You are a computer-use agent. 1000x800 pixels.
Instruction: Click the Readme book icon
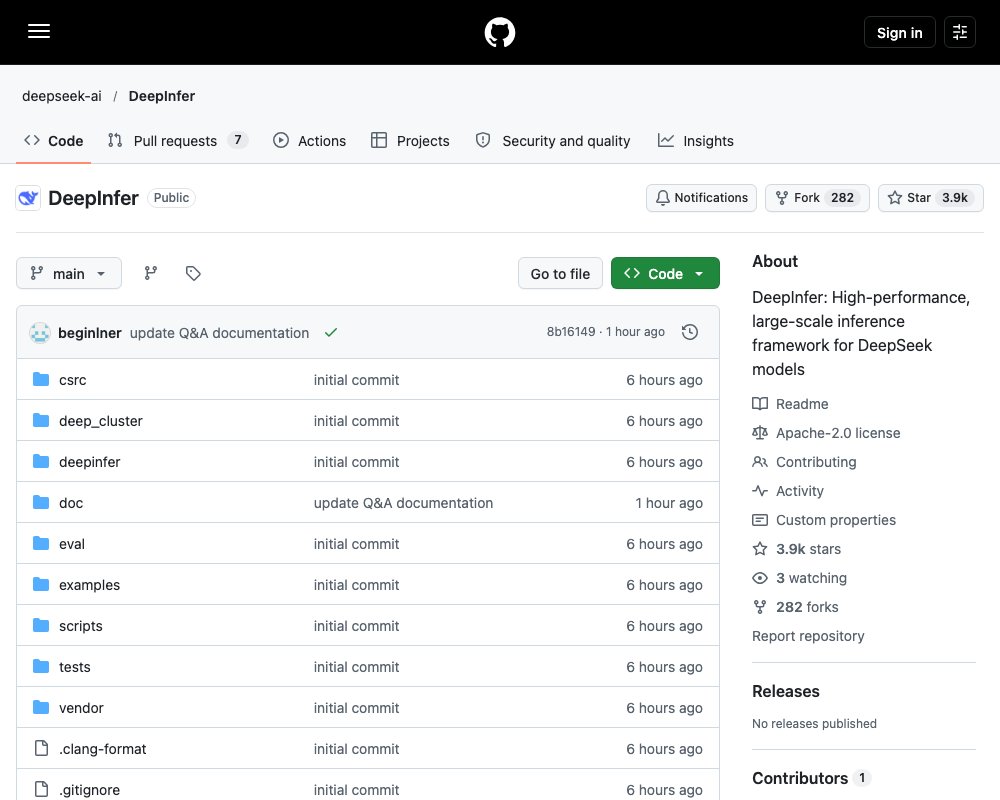pyautogui.click(x=760, y=404)
